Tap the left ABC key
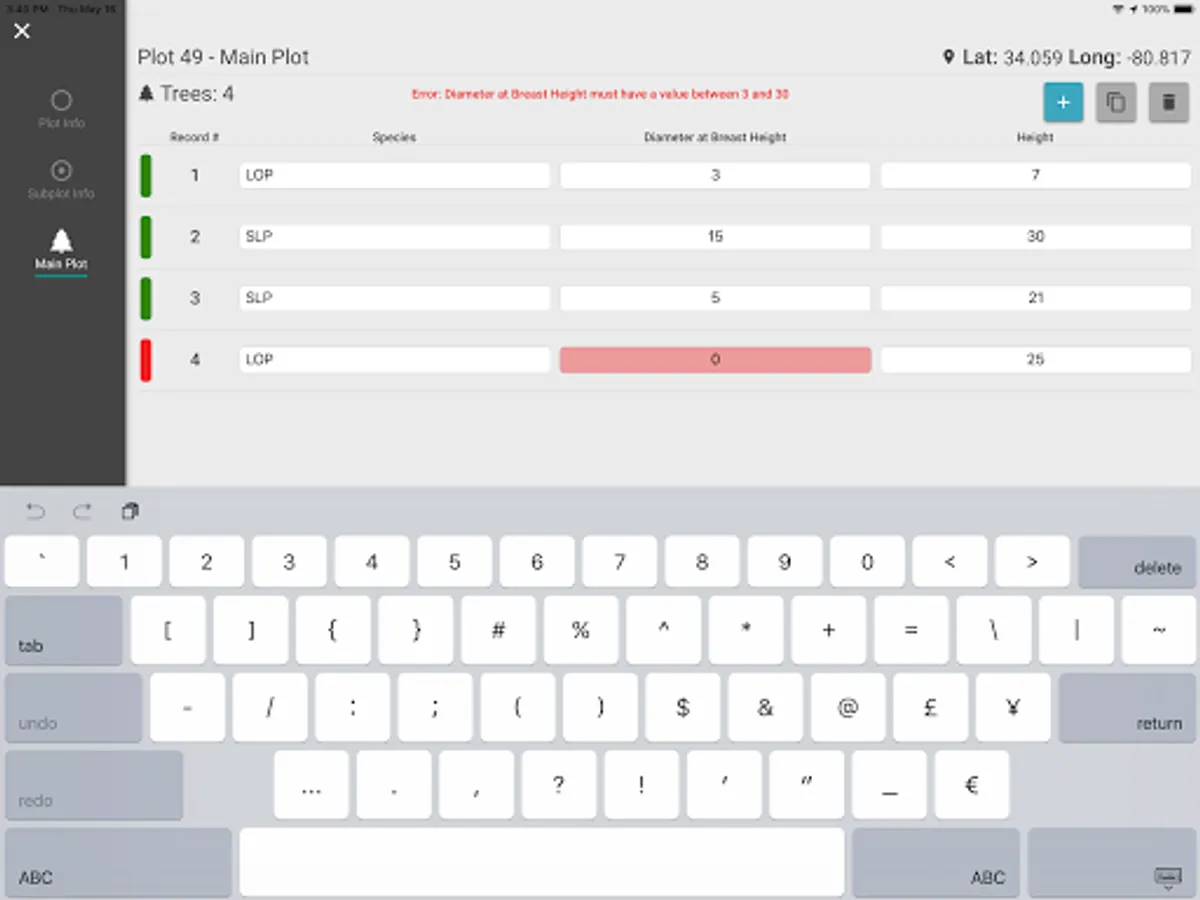 (x=119, y=862)
